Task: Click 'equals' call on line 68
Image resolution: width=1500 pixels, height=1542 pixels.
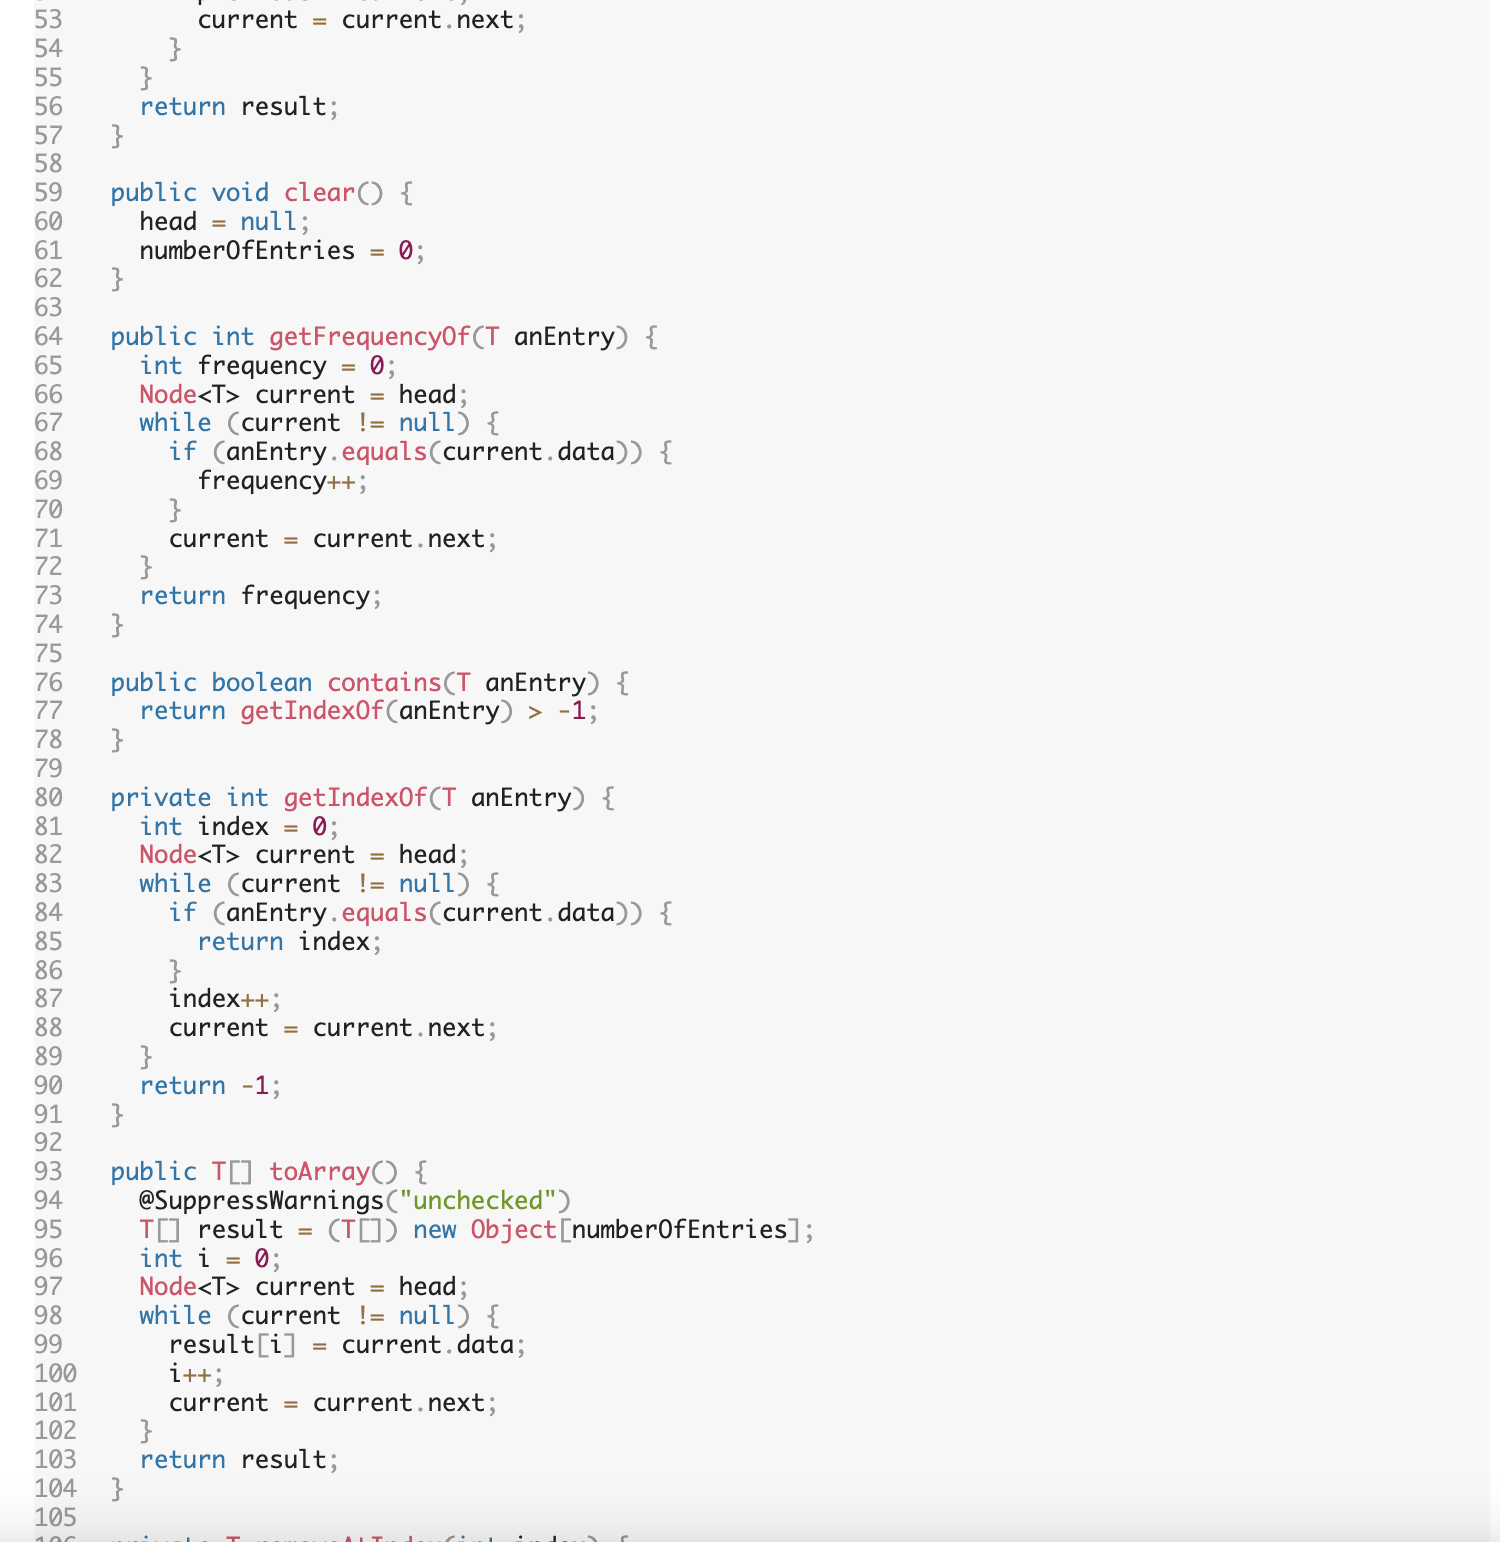Action: coord(384,452)
